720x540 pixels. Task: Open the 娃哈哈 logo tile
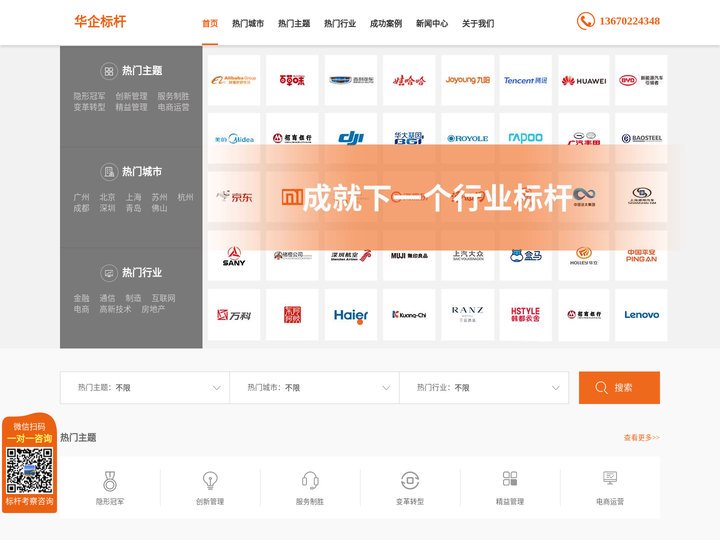pos(409,80)
